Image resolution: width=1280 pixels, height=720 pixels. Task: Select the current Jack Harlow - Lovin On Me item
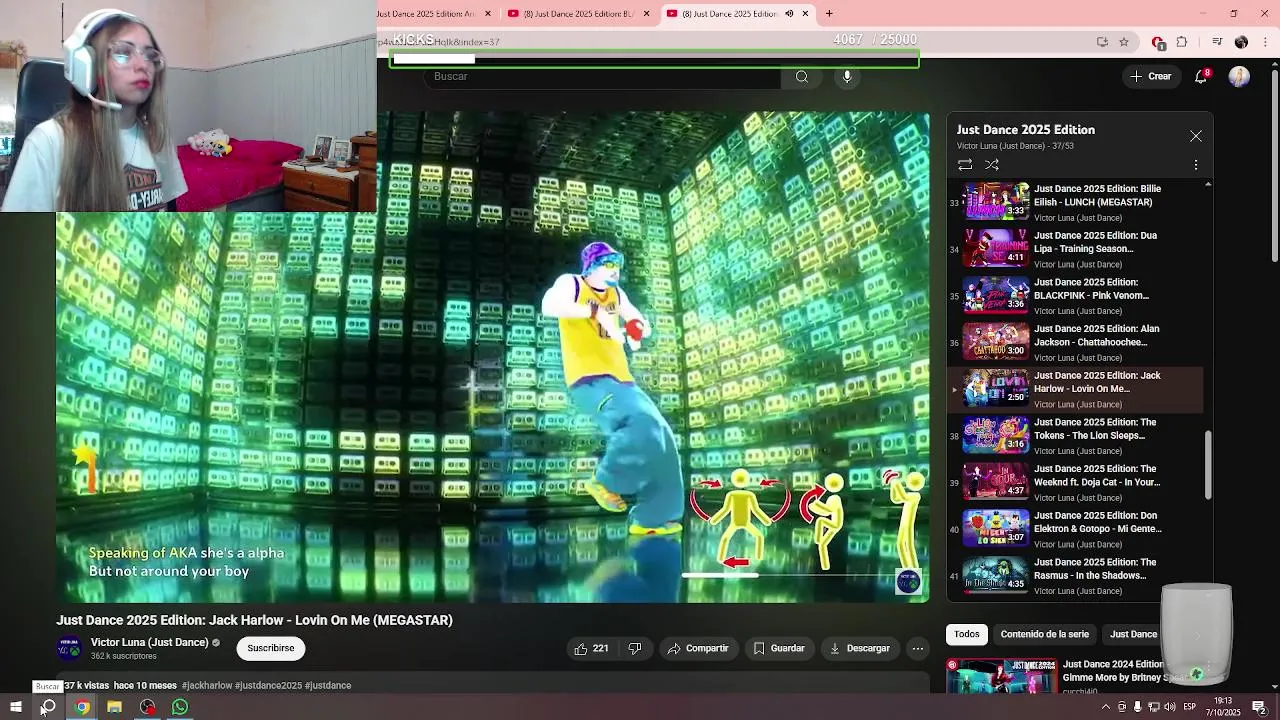coord(1075,389)
